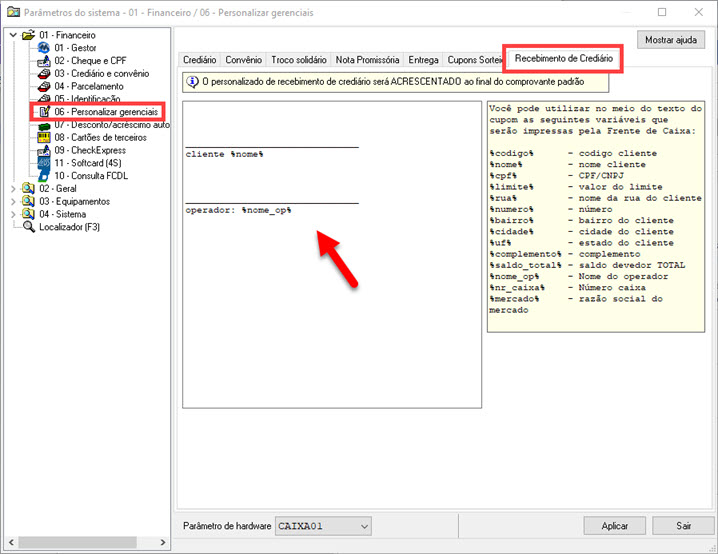Click the Gestor item icon
This screenshot has height=554, width=718.
pos(44,48)
